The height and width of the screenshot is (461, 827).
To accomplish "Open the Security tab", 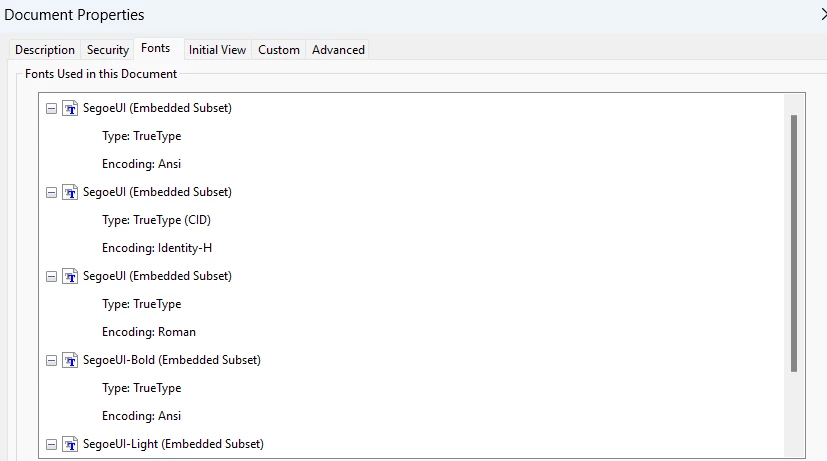I will point(108,50).
